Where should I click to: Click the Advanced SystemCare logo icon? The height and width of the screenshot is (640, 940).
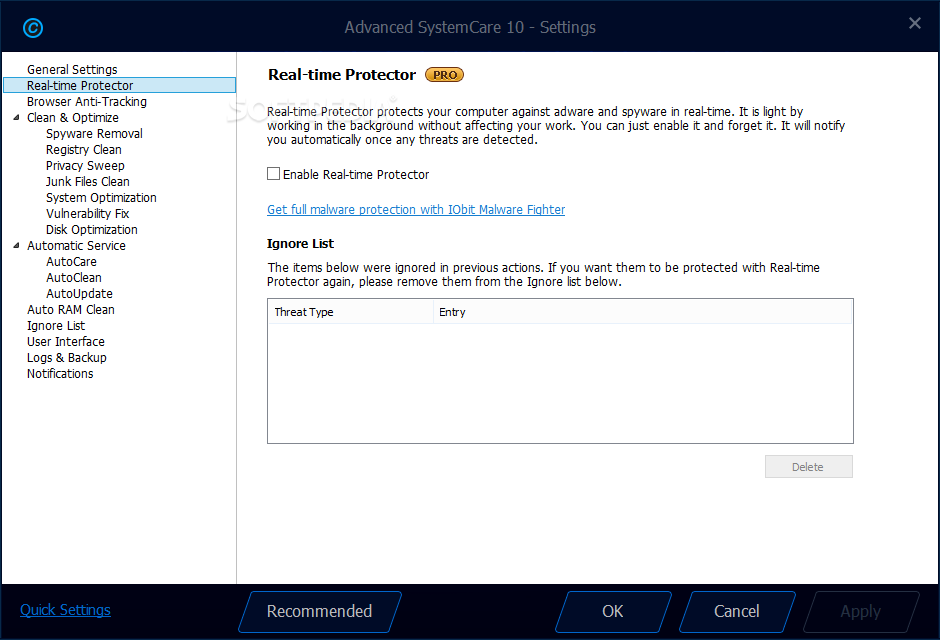point(33,28)
